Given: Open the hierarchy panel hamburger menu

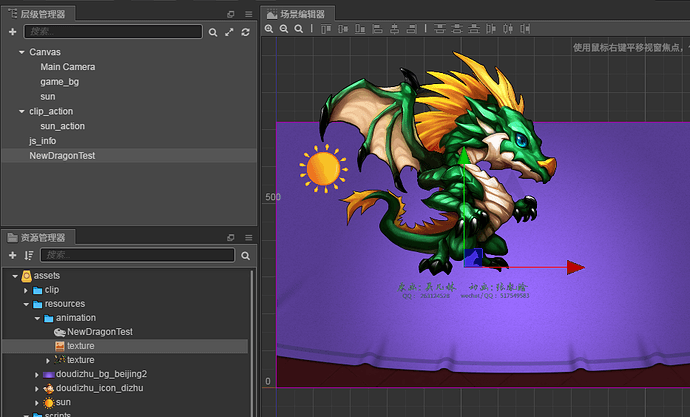Looking at the screenshot, I should click(247, 13).
